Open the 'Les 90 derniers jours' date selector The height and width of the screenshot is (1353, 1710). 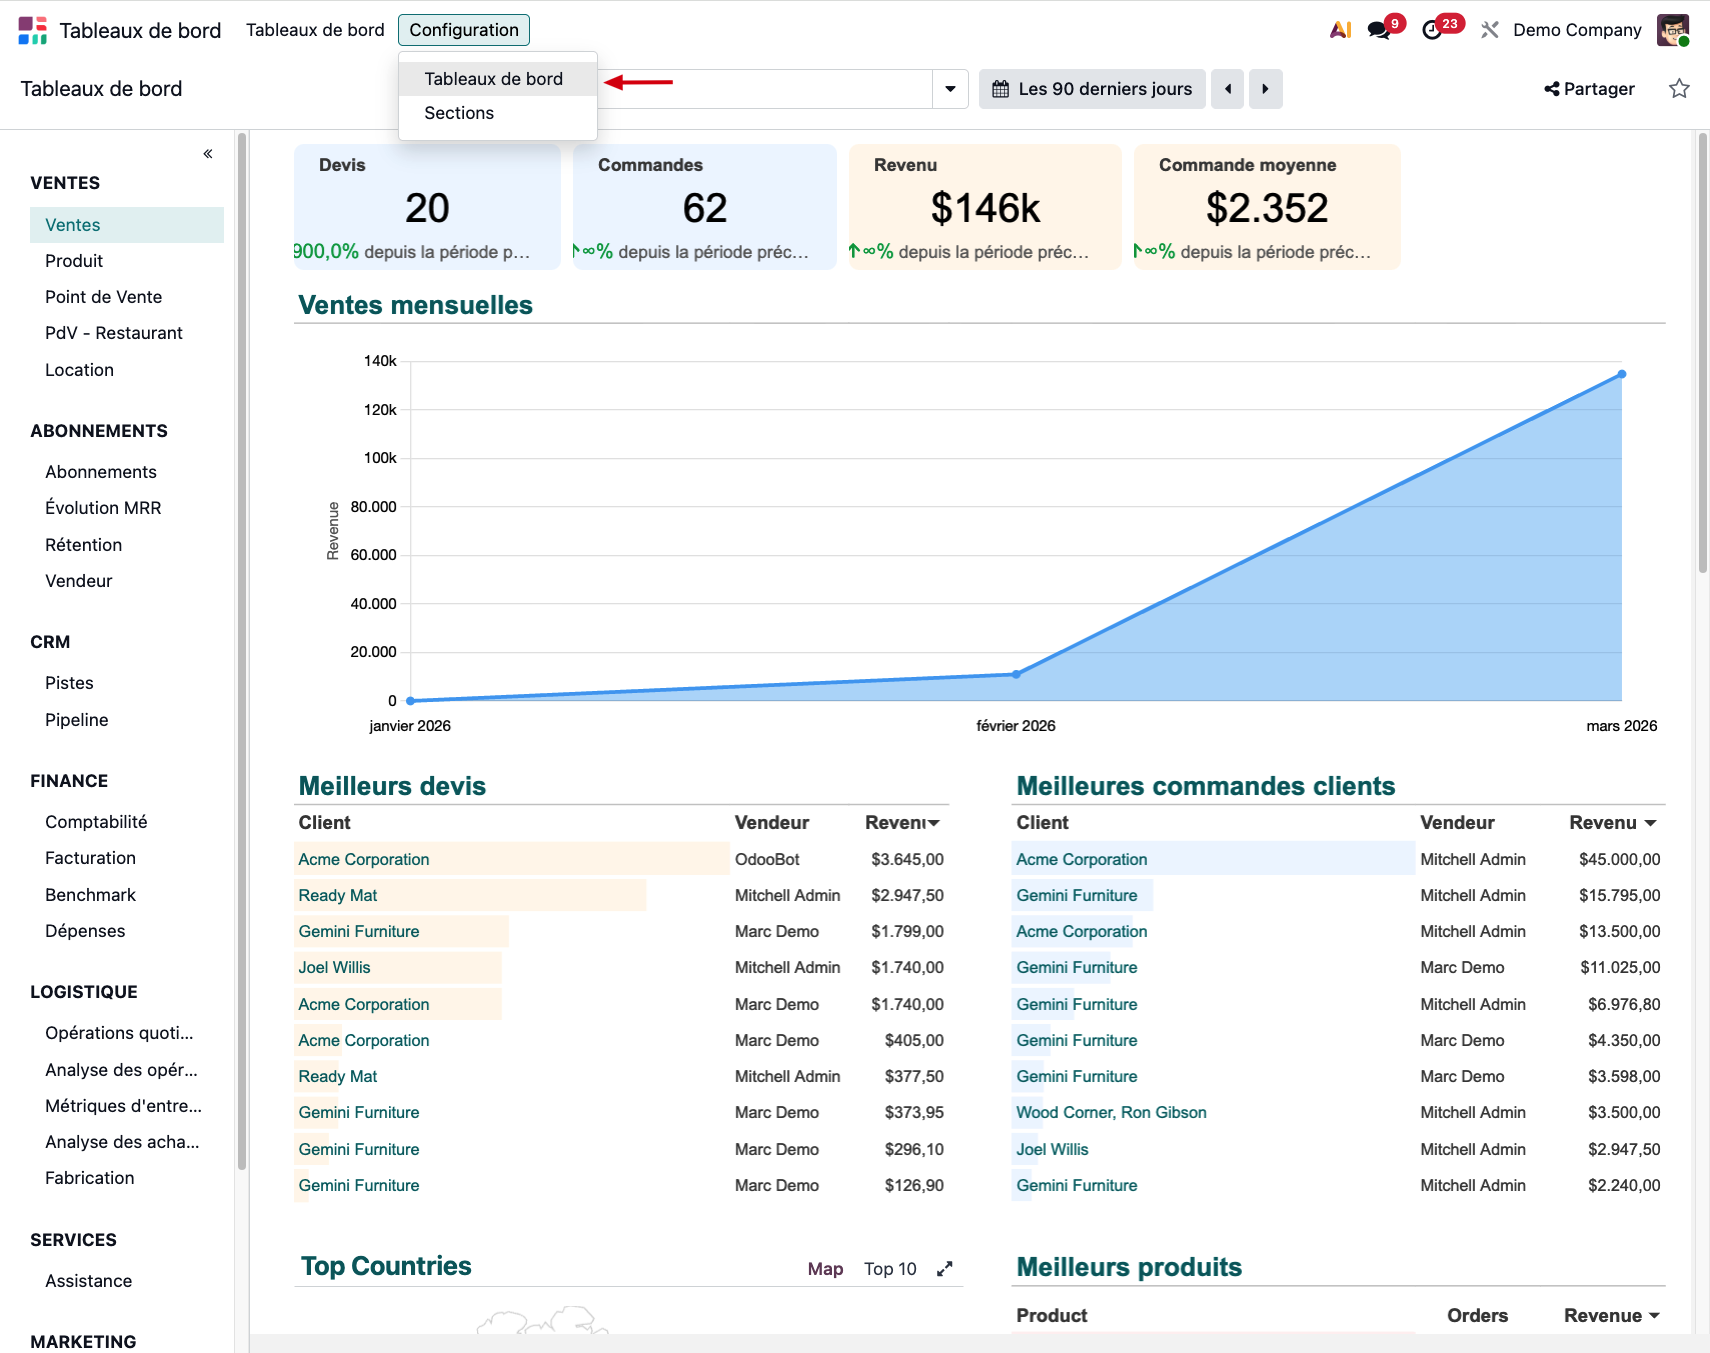click(1092, 89)
